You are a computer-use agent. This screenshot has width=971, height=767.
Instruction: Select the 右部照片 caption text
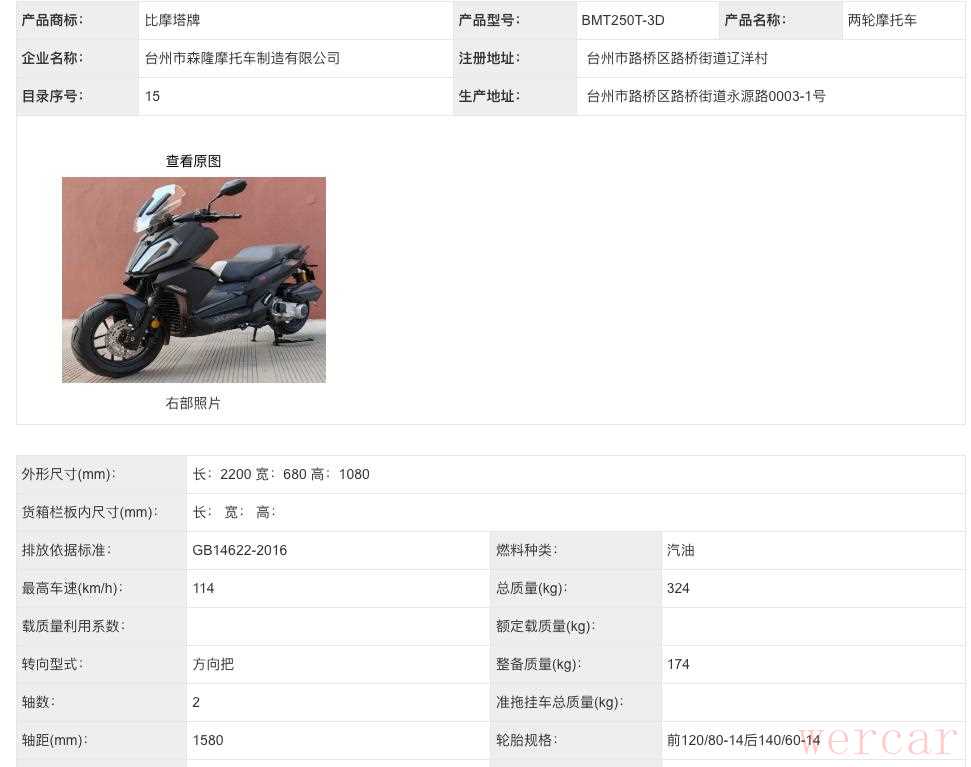pos(193,403)
